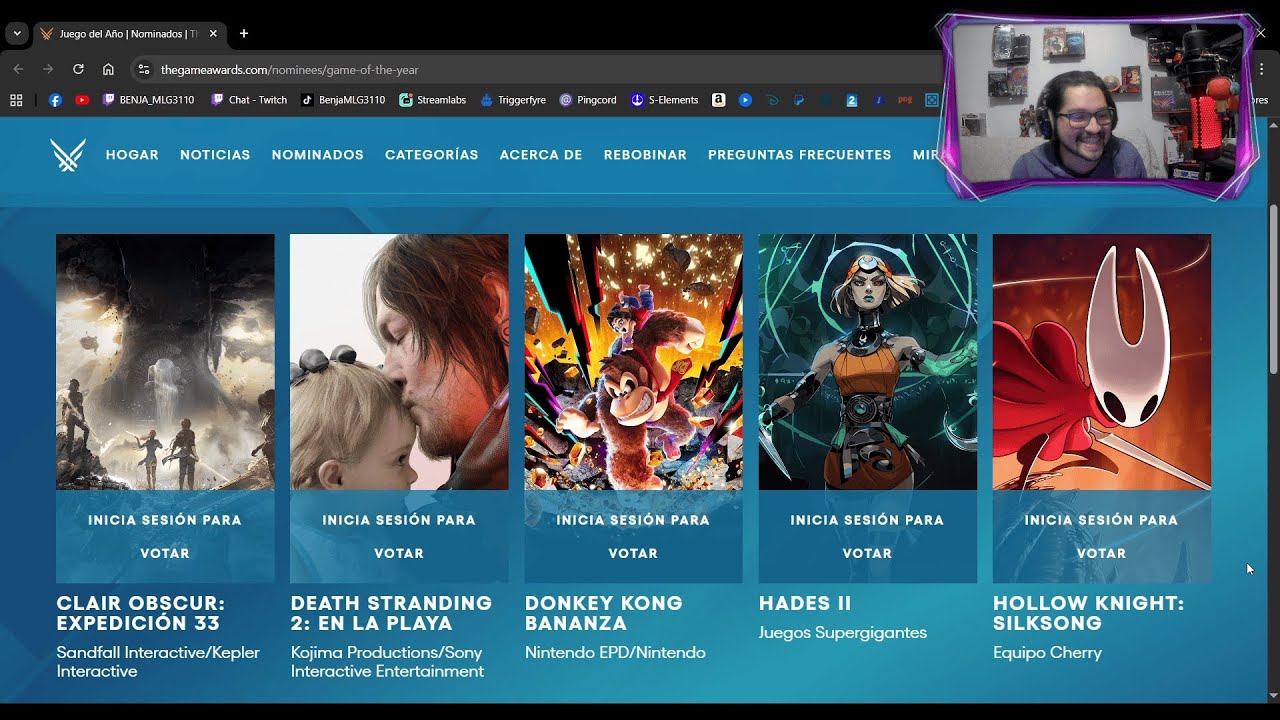Open the Pingcord bookmark
The image size is (1280, 720).
(x=588, y=100)
